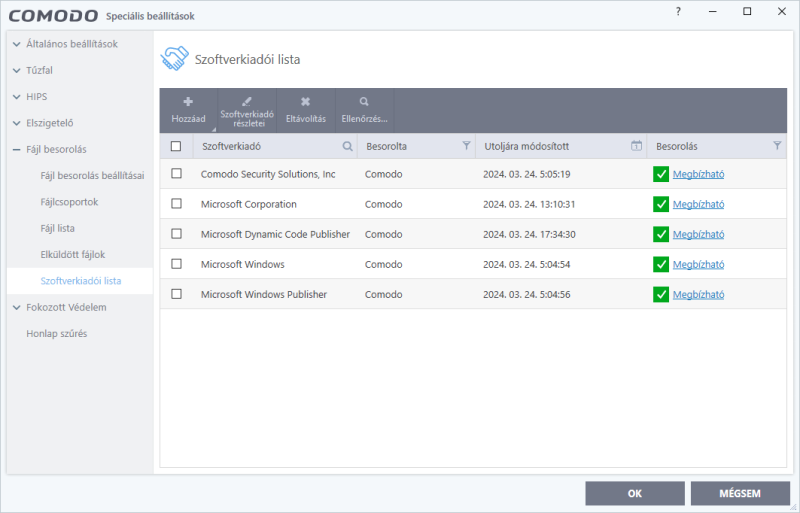Image resolution: width=800 pixels, height=513 pixels.
Task: Check the Microsoft Windows Publisher checkbox
Action: point(177,294)
